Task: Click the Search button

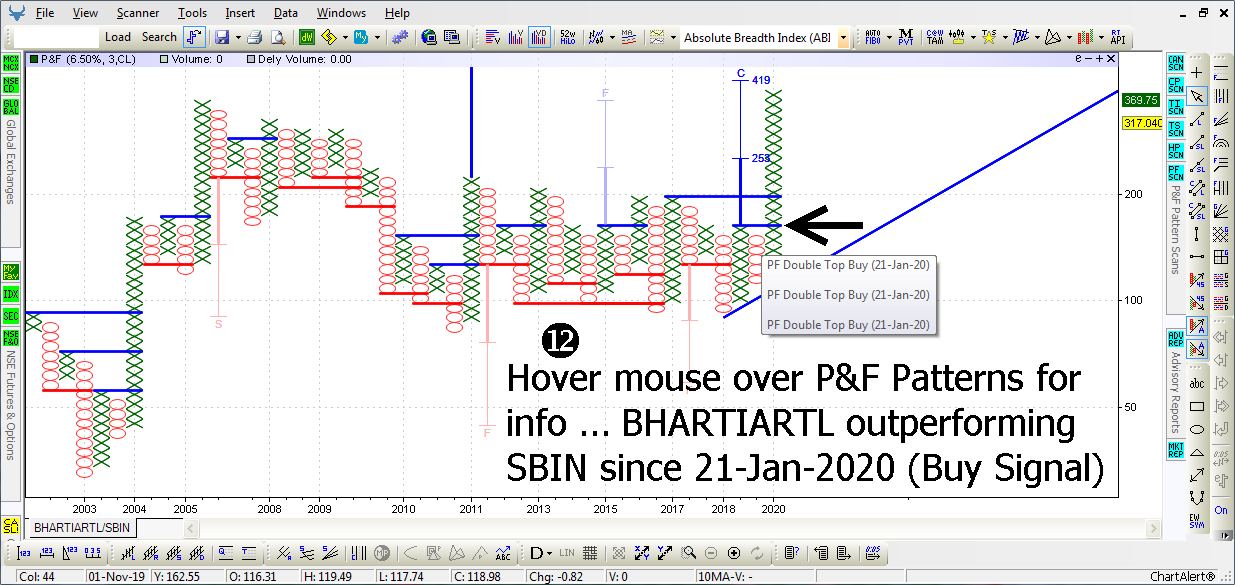Action: pyautogui.click(x=159, y=37)
